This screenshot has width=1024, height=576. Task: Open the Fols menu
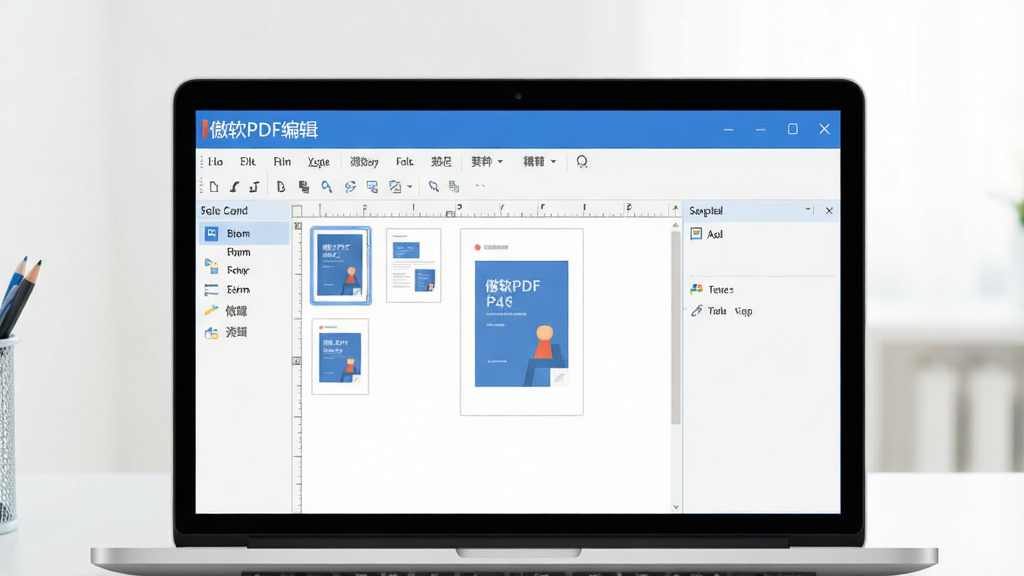(404, 161)
